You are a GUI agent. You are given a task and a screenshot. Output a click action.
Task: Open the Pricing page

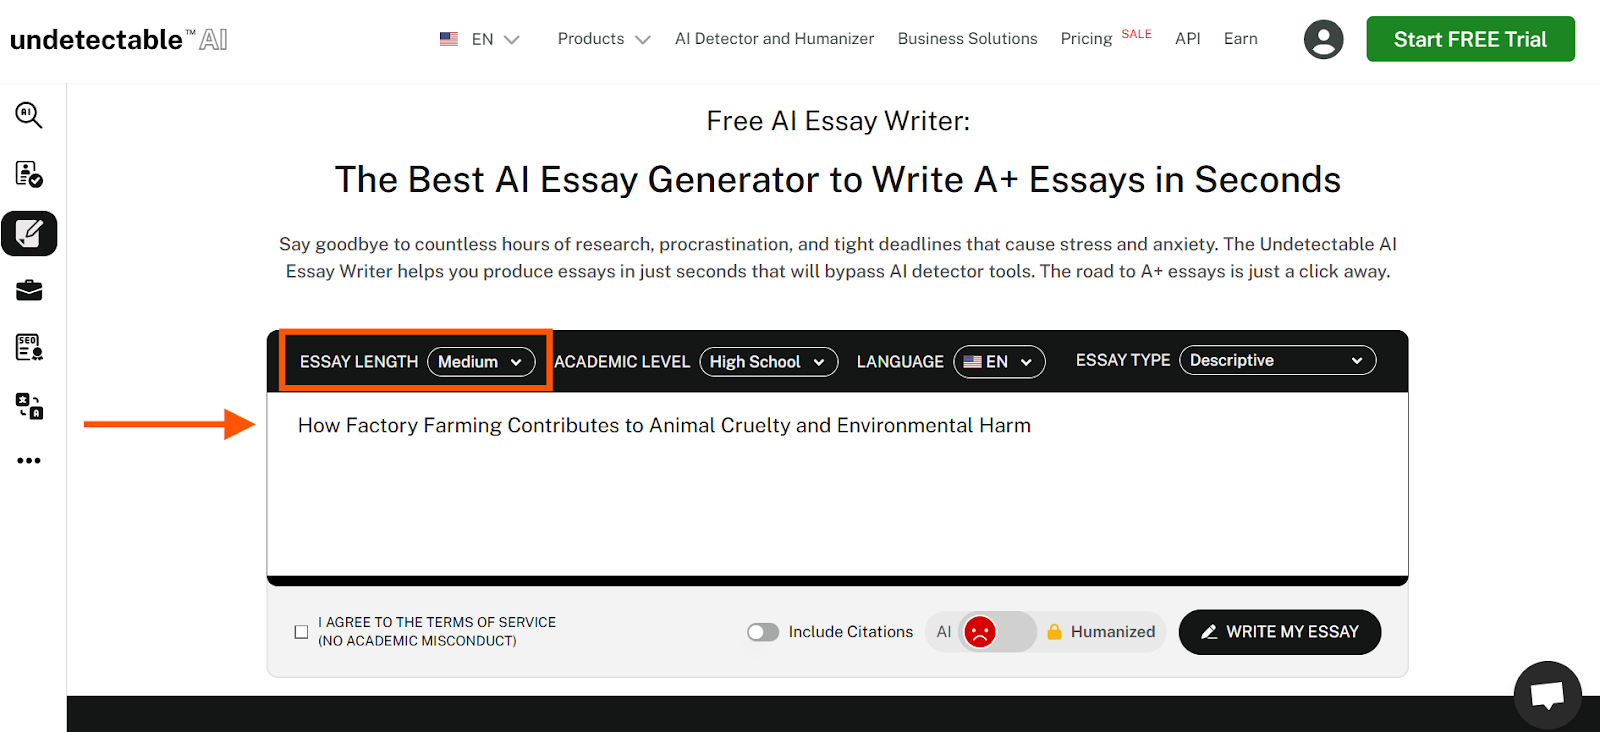pos(1086,39)
